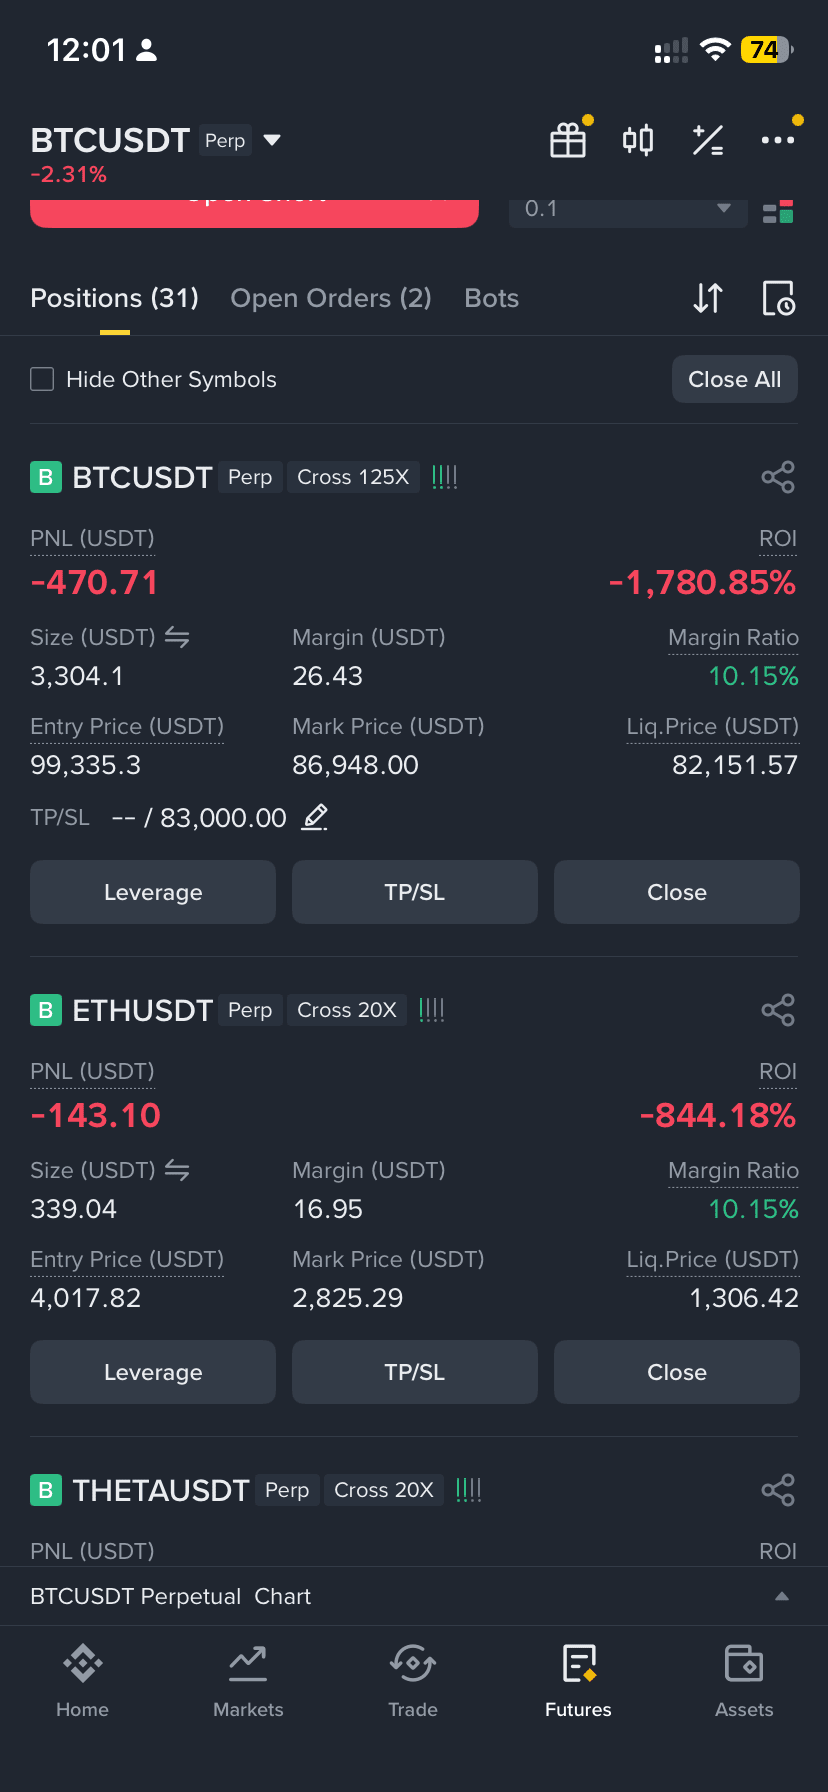Image resolution: width=828 pixels, height=1792 pixels.
Task: Share the ETHUSDT position
Action: 778,1010
